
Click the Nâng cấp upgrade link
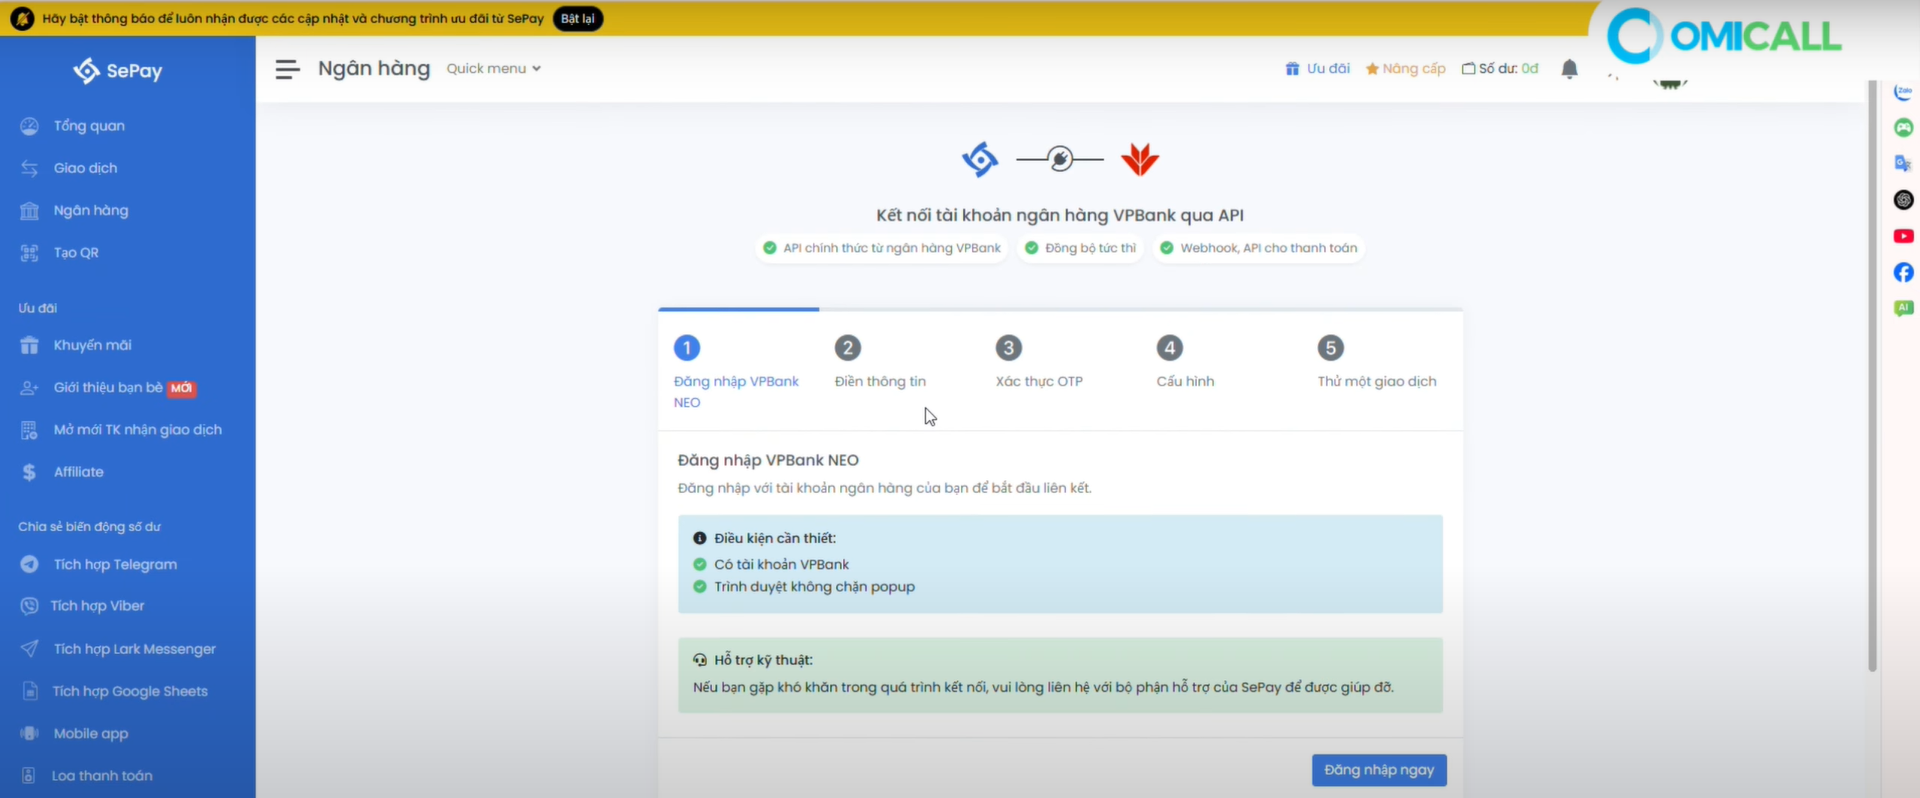[x=1405, y=69]
